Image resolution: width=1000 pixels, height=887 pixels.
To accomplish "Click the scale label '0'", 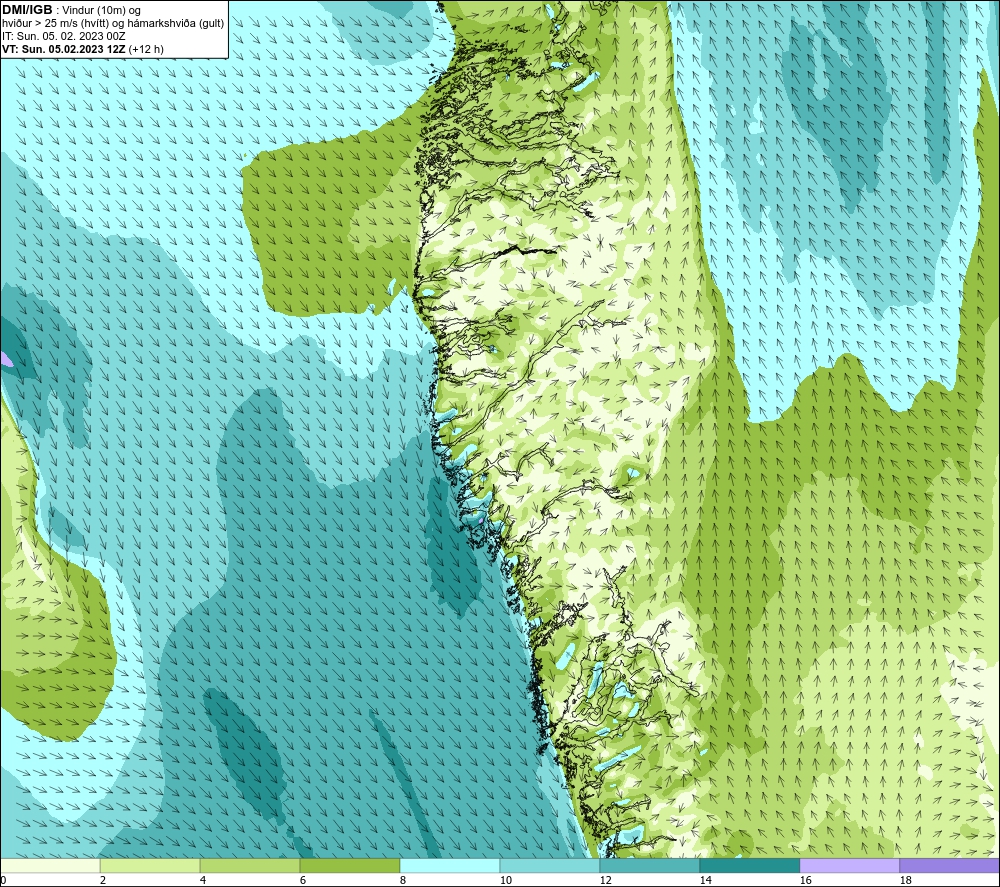I will pyautogui.click(x=3, y=881).
